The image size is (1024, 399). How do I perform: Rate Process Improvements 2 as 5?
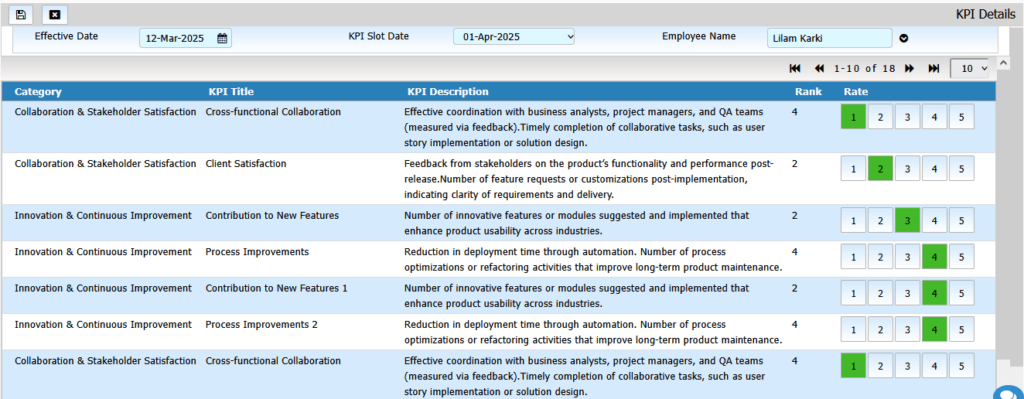[x=961, y=329]
